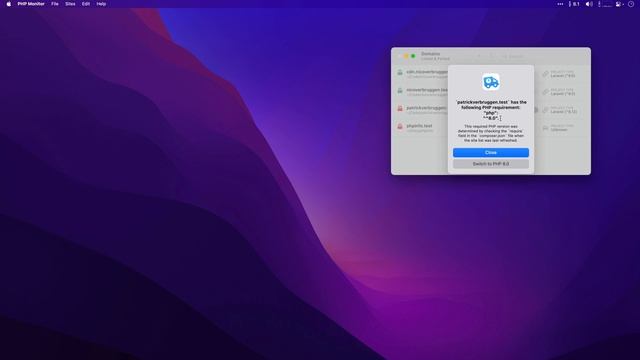Click the Unknown project type label

tap(559, 130)
